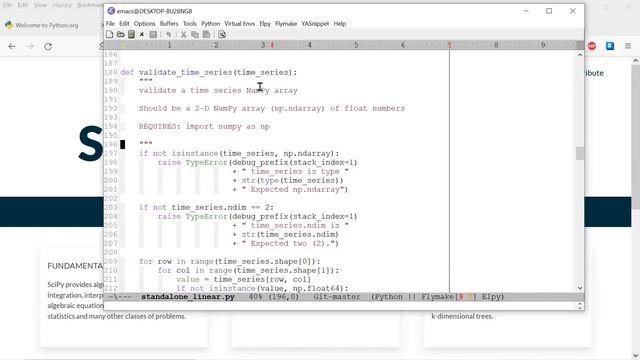Viewport: 640px width, 360px height.
Task: Click the 'Should be a 2-D NumPy array' line
Action: click(x=271, y=109)
